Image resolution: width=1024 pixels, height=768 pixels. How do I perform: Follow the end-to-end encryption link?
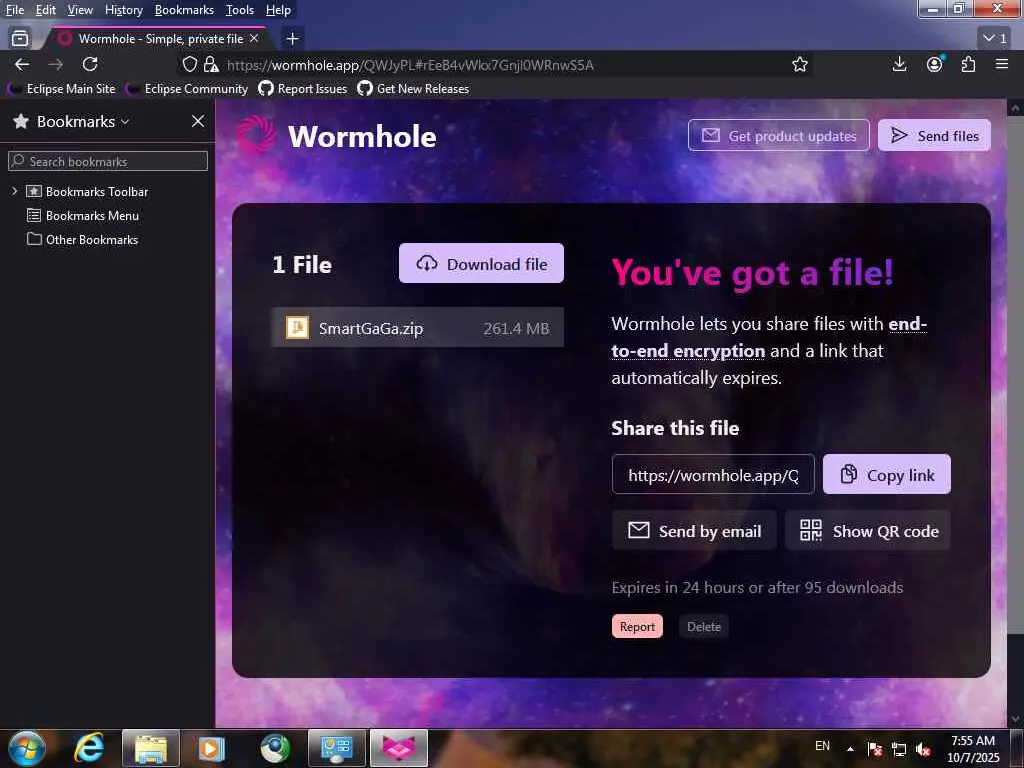(x=769, y=338)
